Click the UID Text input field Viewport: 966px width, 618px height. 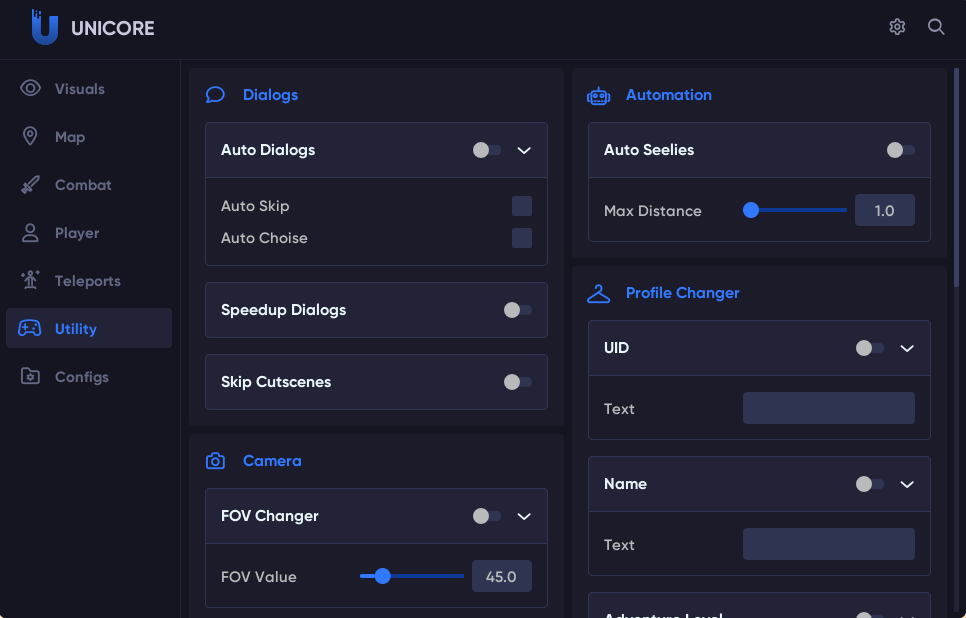pos(828,408)
